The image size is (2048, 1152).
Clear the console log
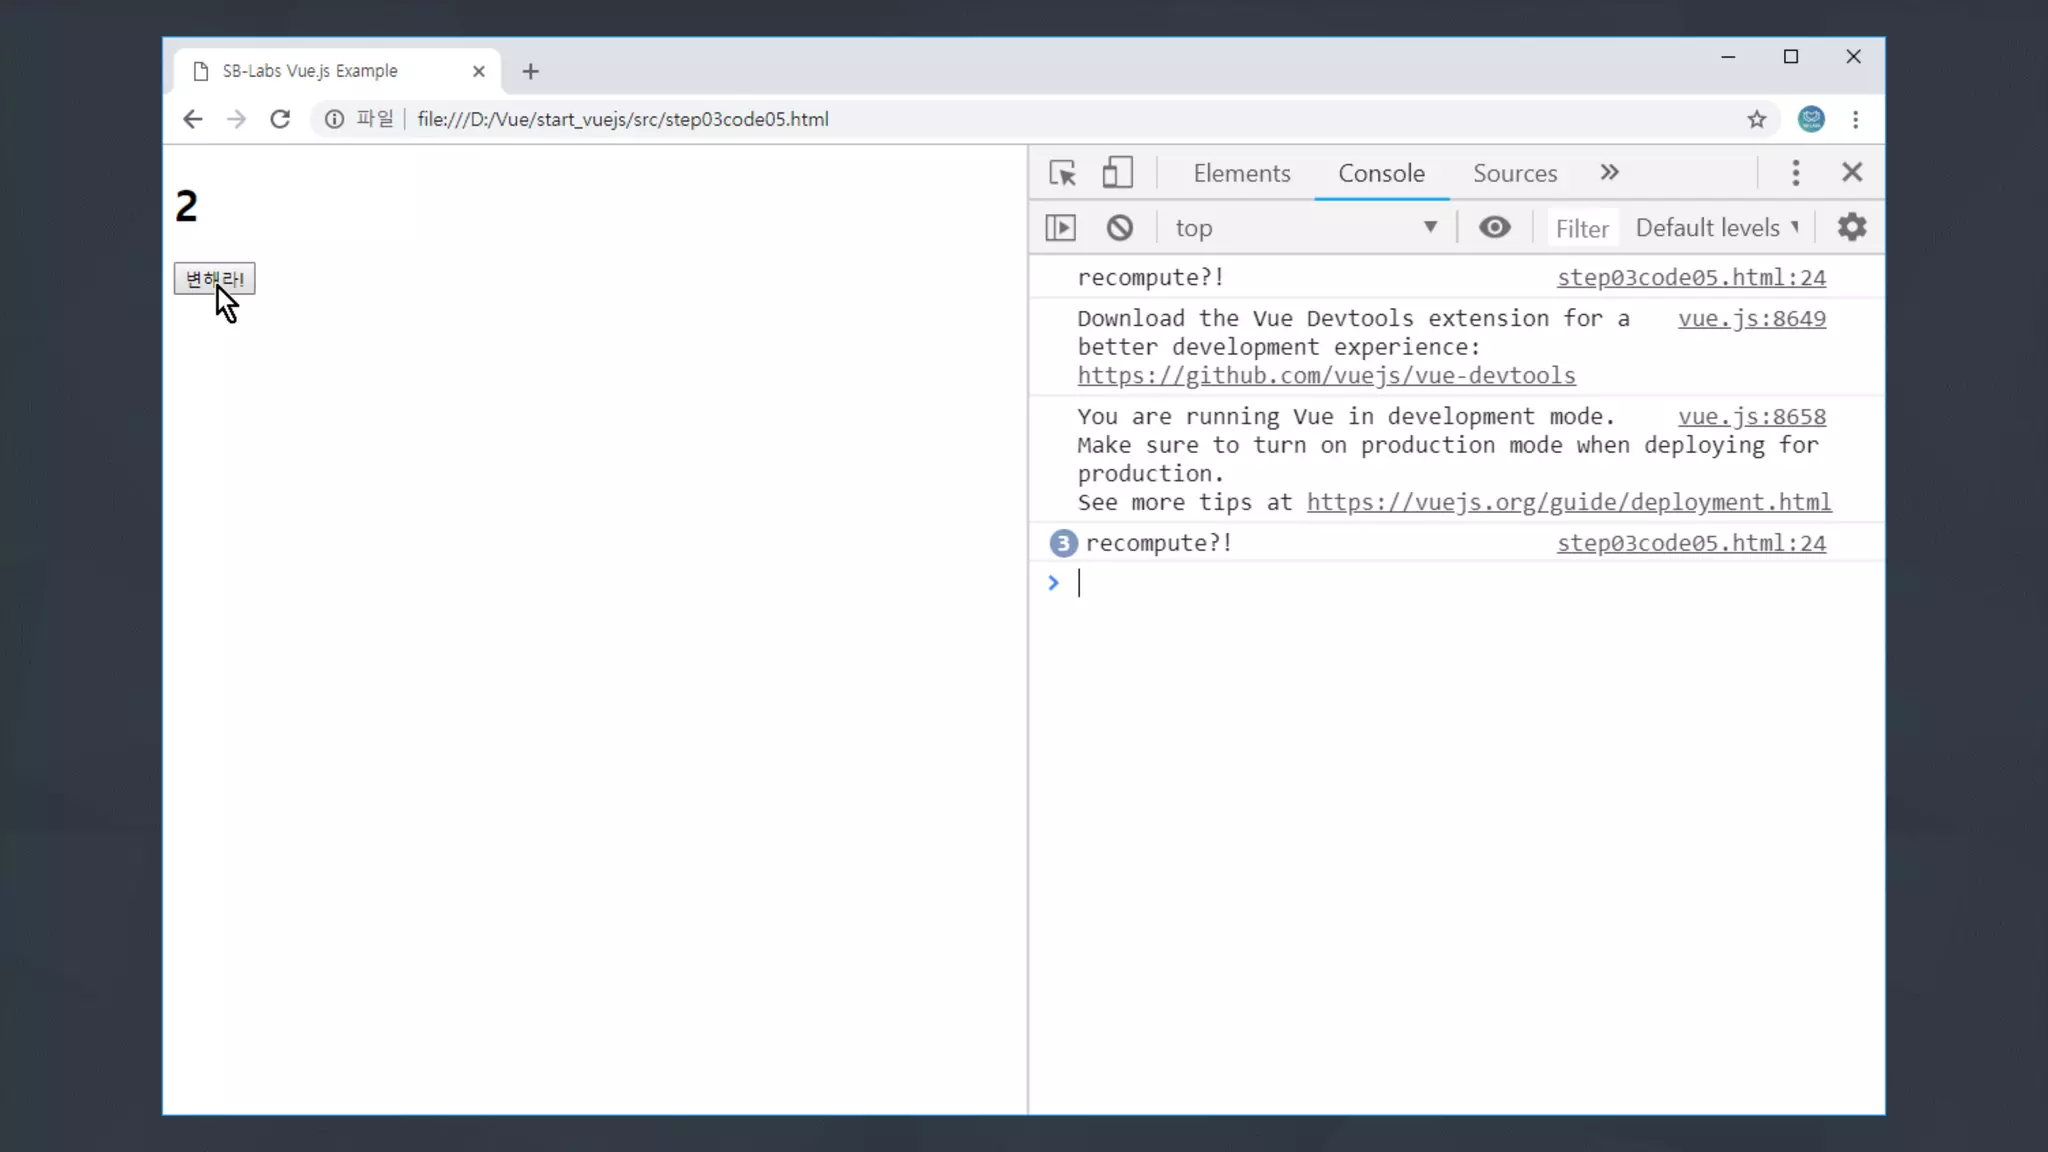click(x=1119, y=228)
